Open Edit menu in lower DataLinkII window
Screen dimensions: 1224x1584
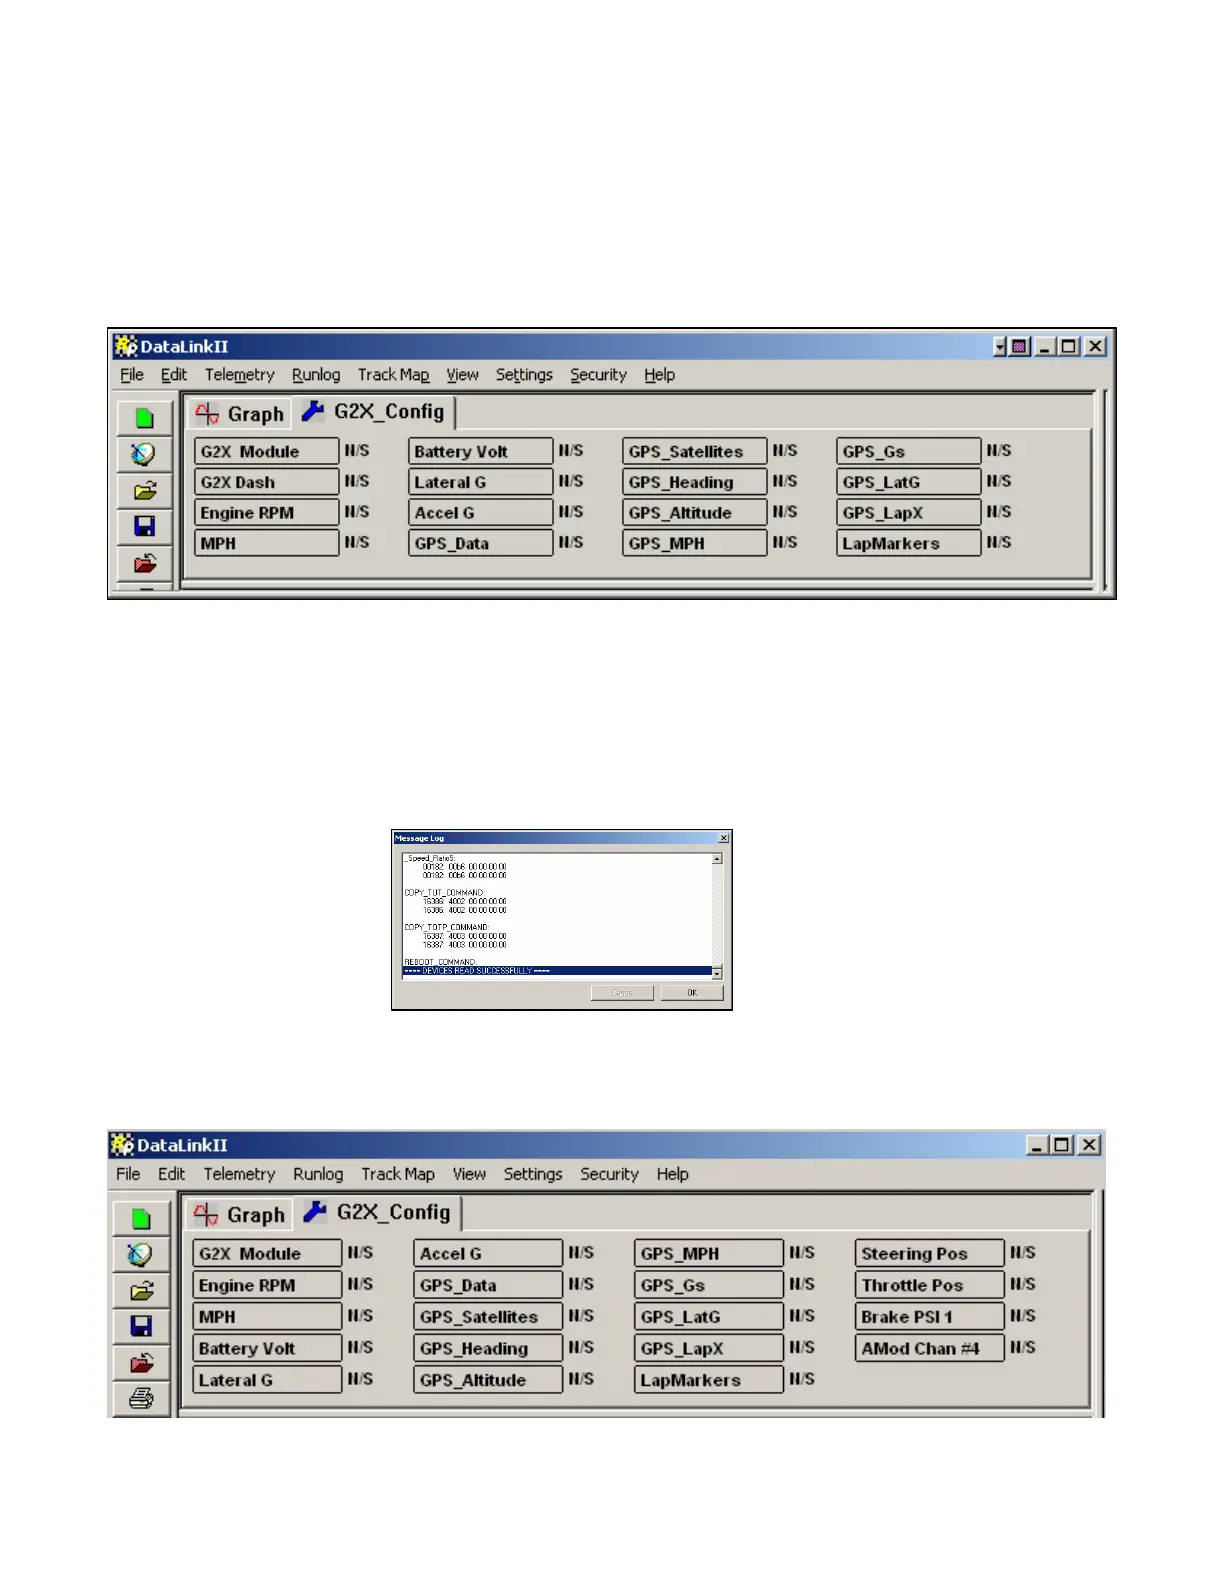coord(171,1174)
